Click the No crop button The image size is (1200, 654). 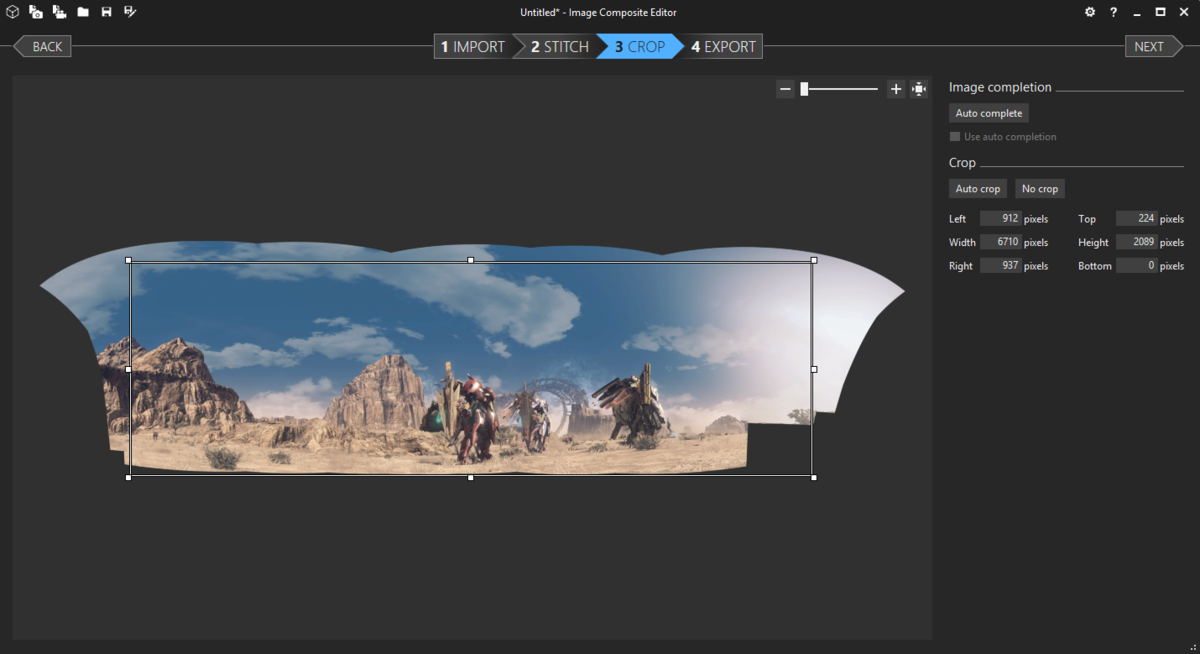pyautogui.click(x=1040, y=188)
